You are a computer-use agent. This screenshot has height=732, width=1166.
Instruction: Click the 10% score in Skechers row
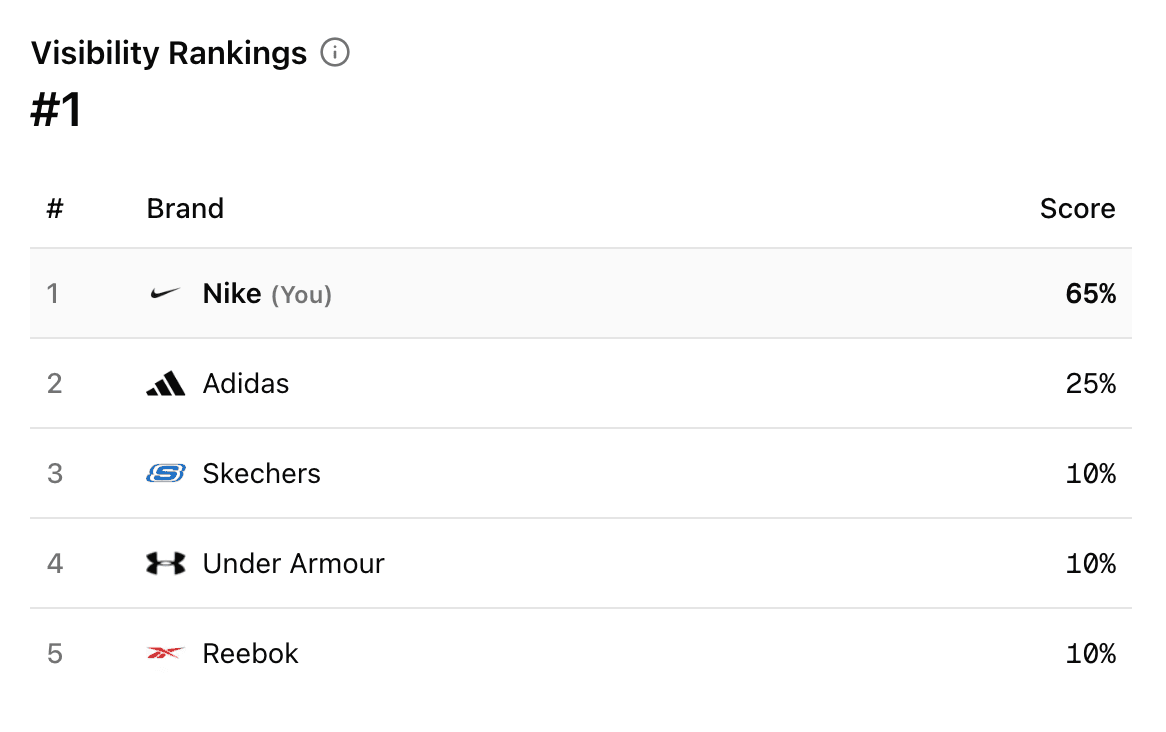(1090, 473)
